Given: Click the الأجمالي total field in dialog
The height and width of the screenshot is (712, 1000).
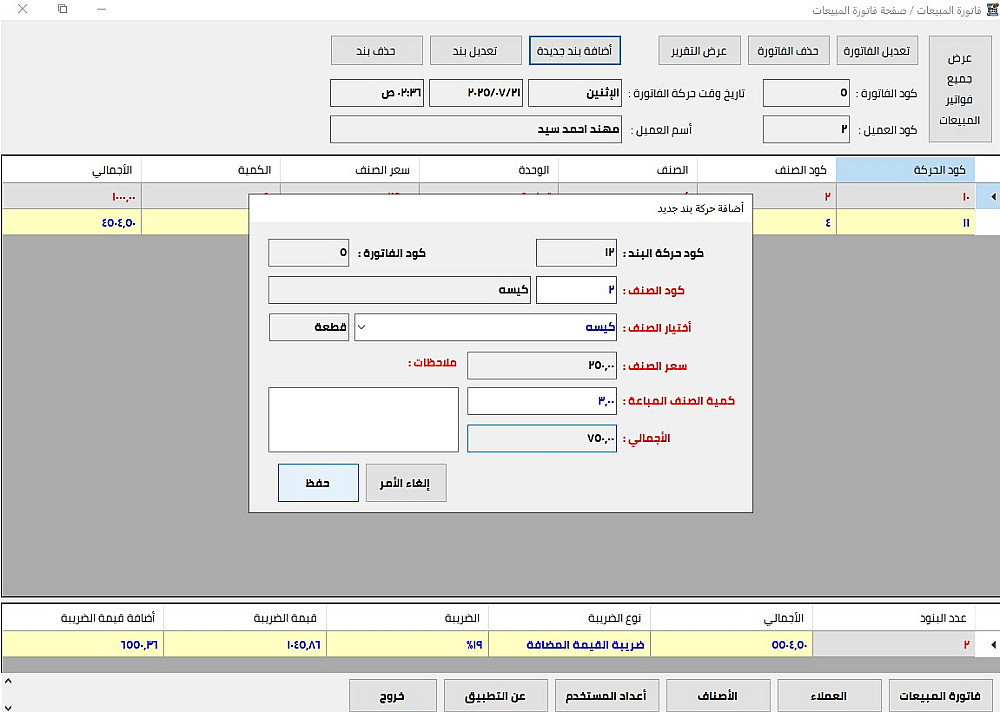Looking at the screenshot, I should pos(542,438).
